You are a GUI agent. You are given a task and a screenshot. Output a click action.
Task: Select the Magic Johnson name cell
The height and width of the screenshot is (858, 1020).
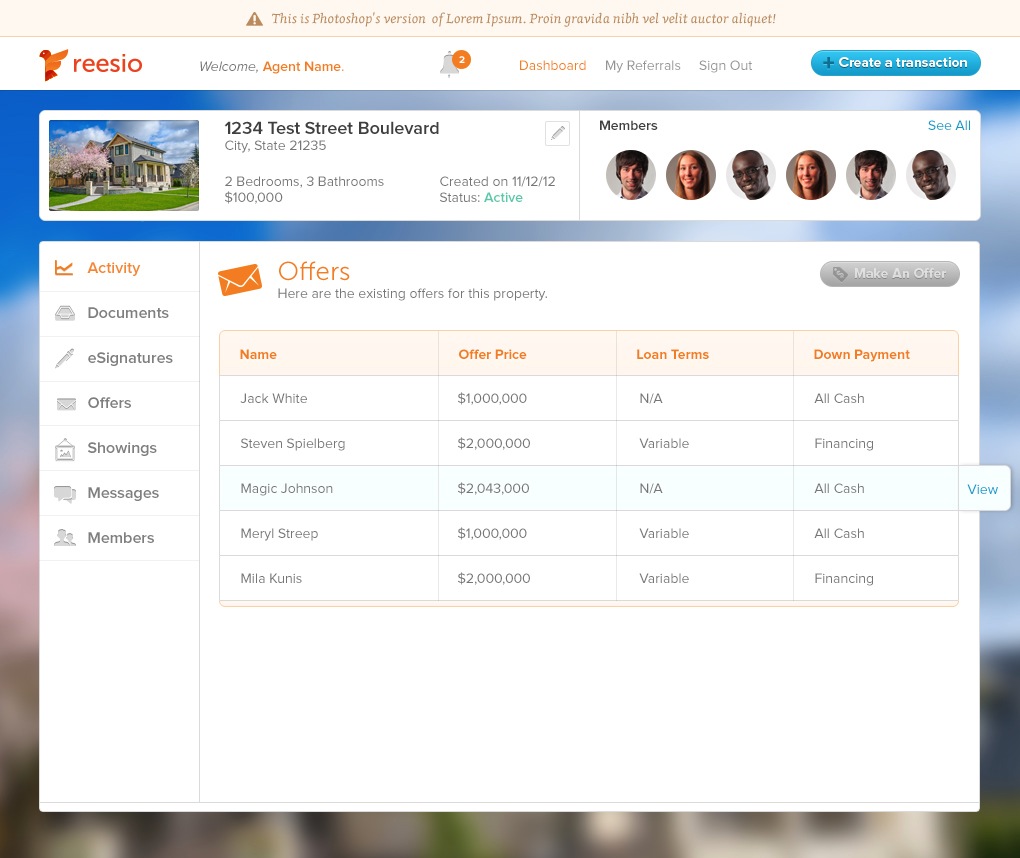click(x=286, y=489)
